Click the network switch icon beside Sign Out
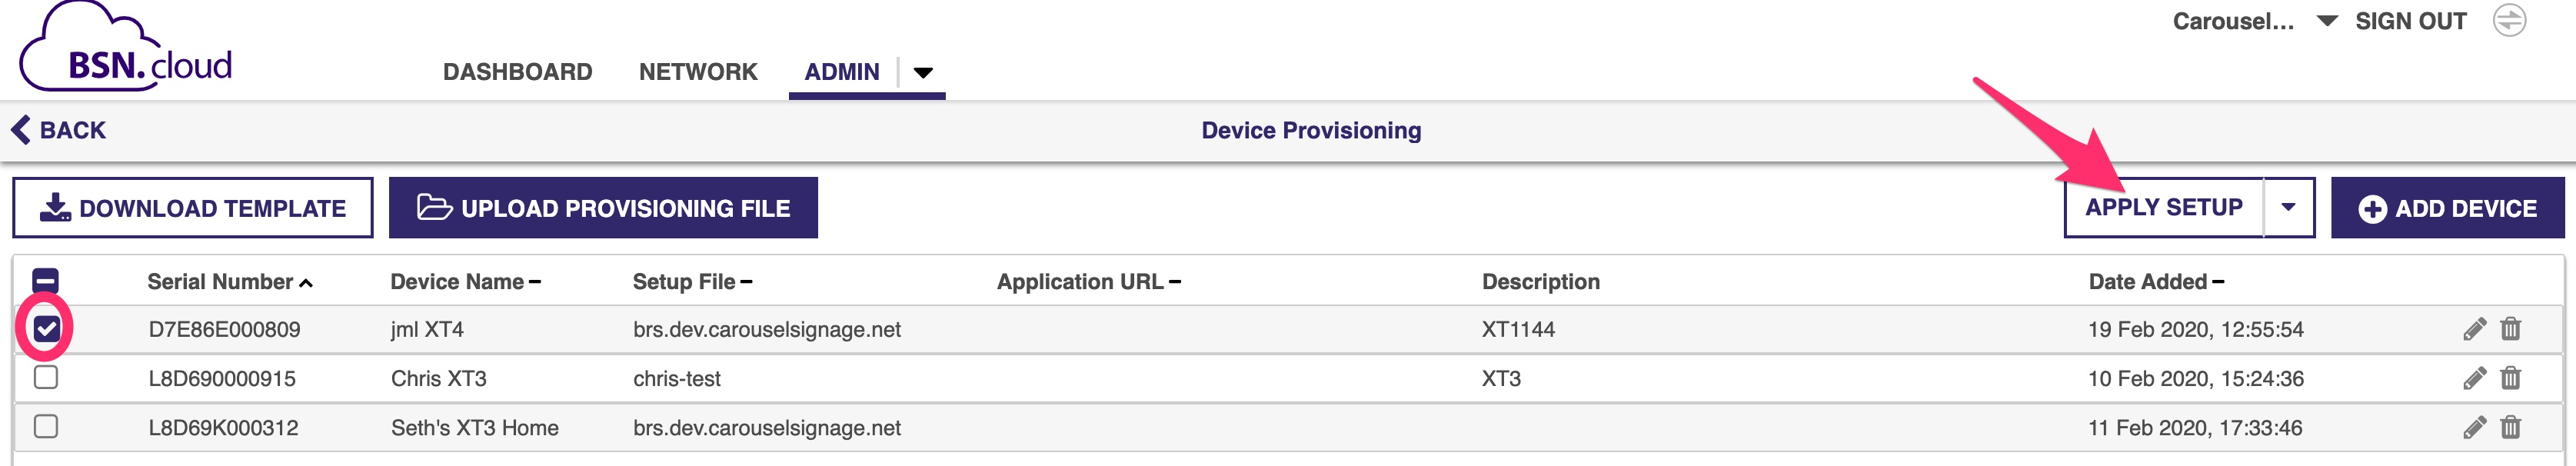Screen dimensions: 2576x466 2509,20
